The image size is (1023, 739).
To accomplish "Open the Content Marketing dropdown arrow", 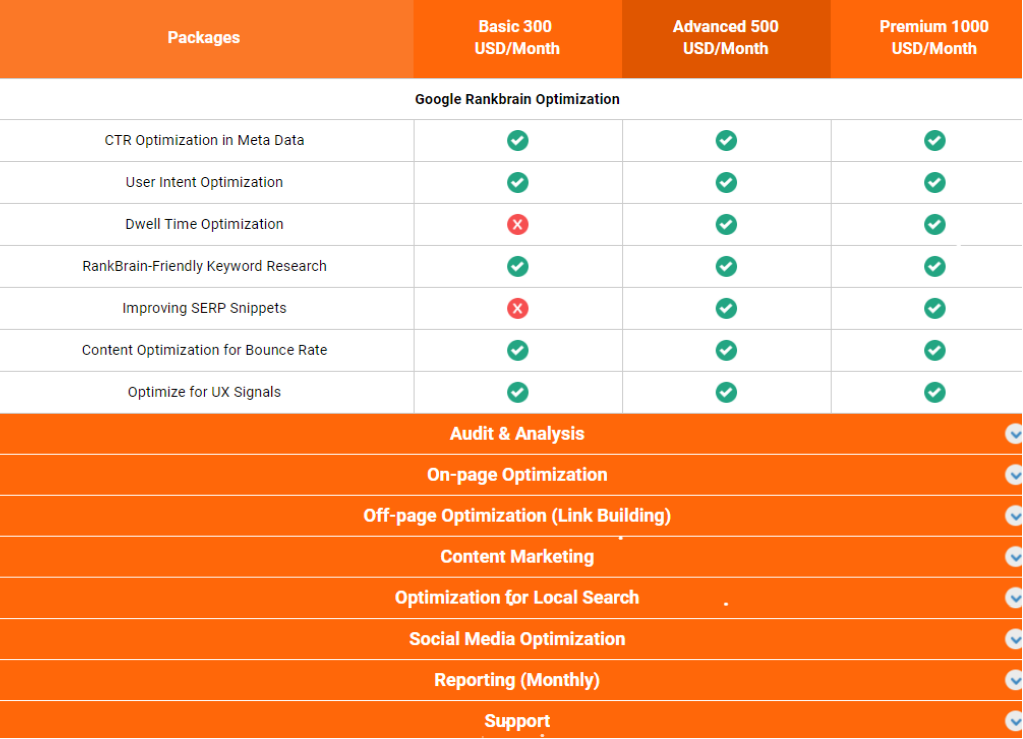I will pos(1013,557).
